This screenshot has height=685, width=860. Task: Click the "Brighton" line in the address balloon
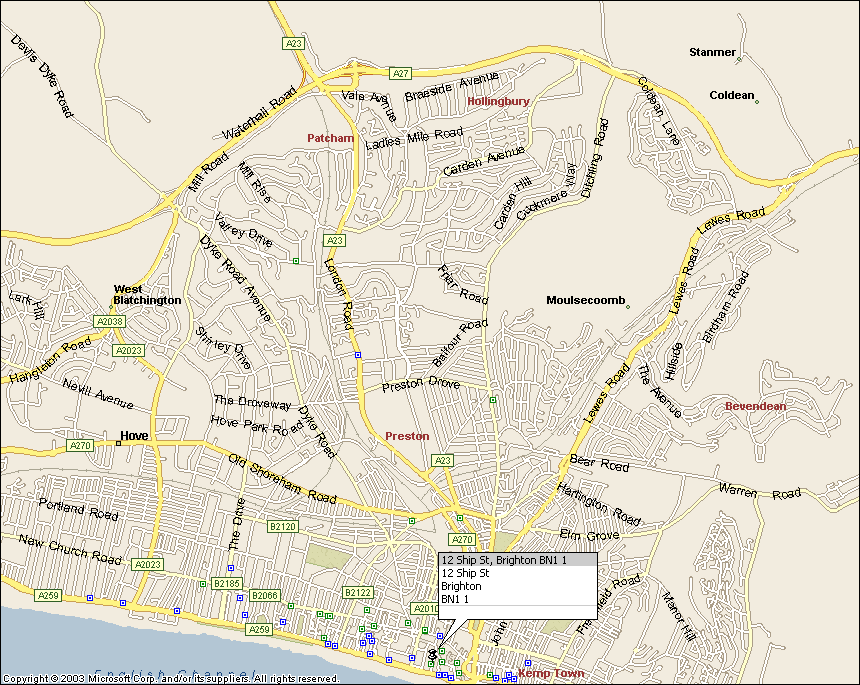460,586
